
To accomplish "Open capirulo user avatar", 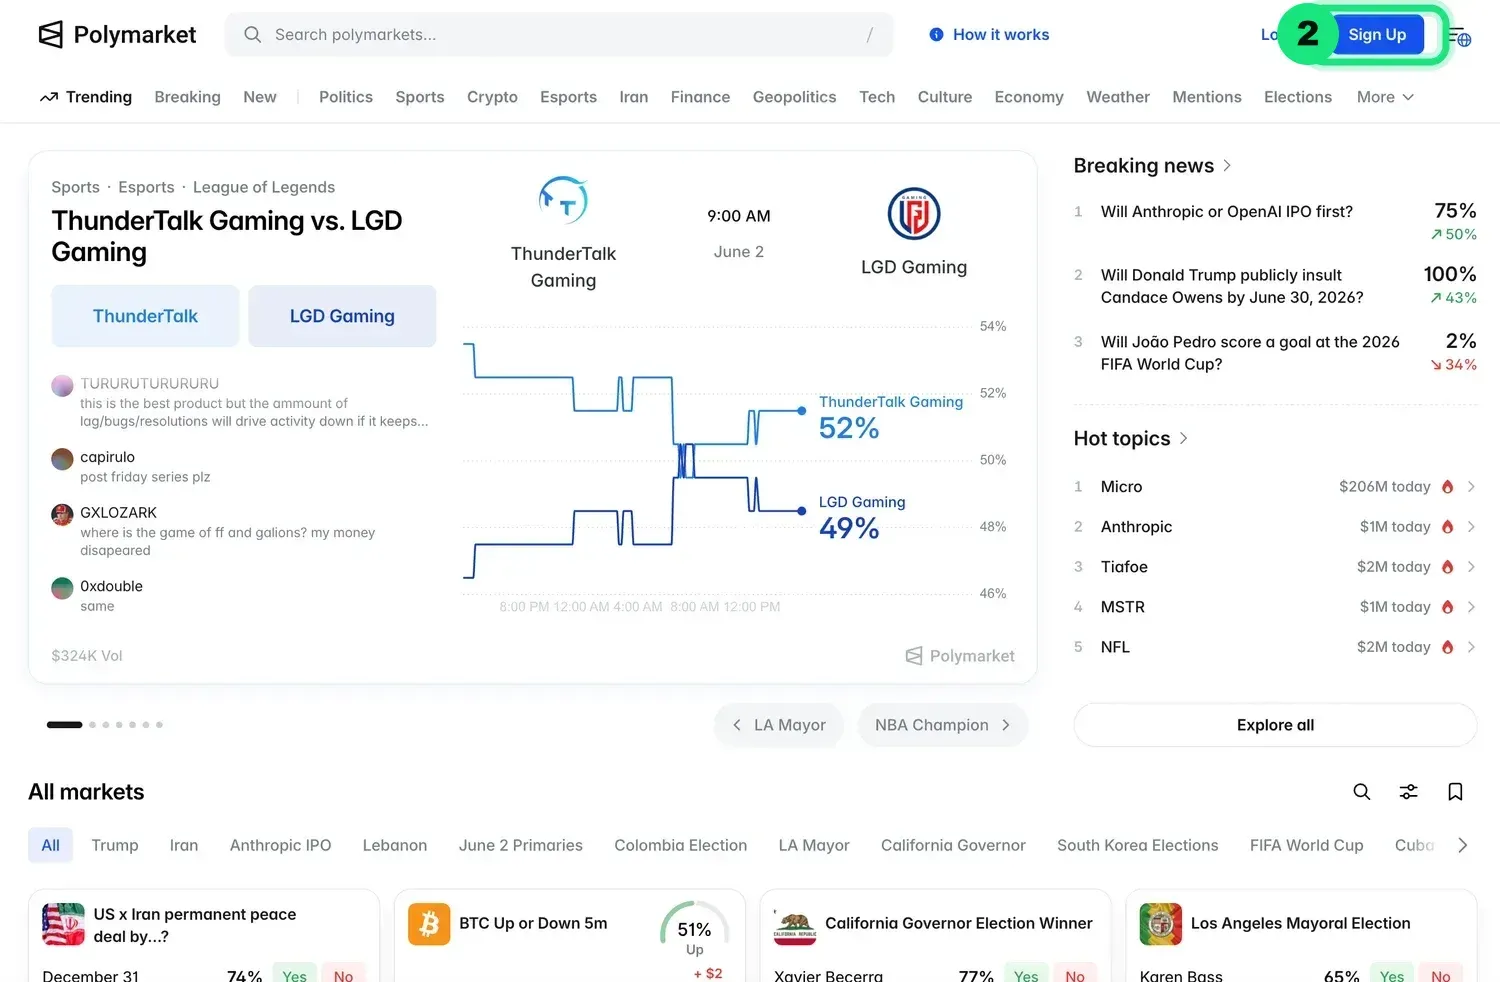I will click(62, 459).
